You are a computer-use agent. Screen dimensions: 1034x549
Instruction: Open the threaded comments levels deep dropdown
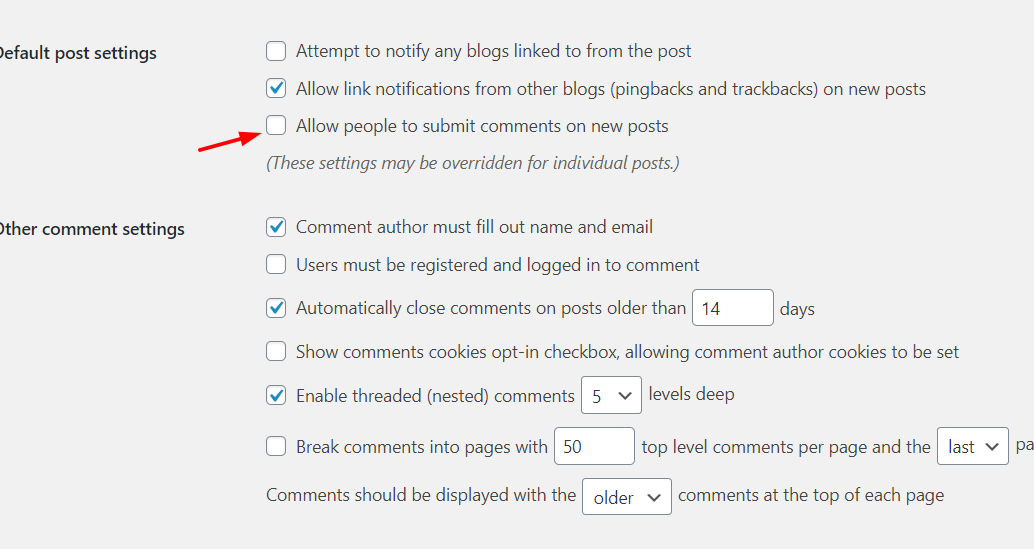[611, 395]
